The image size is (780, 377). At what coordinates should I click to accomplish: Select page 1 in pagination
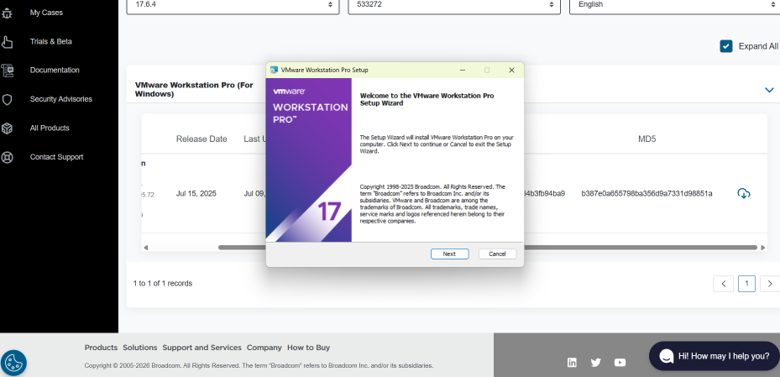pos(747,283)
